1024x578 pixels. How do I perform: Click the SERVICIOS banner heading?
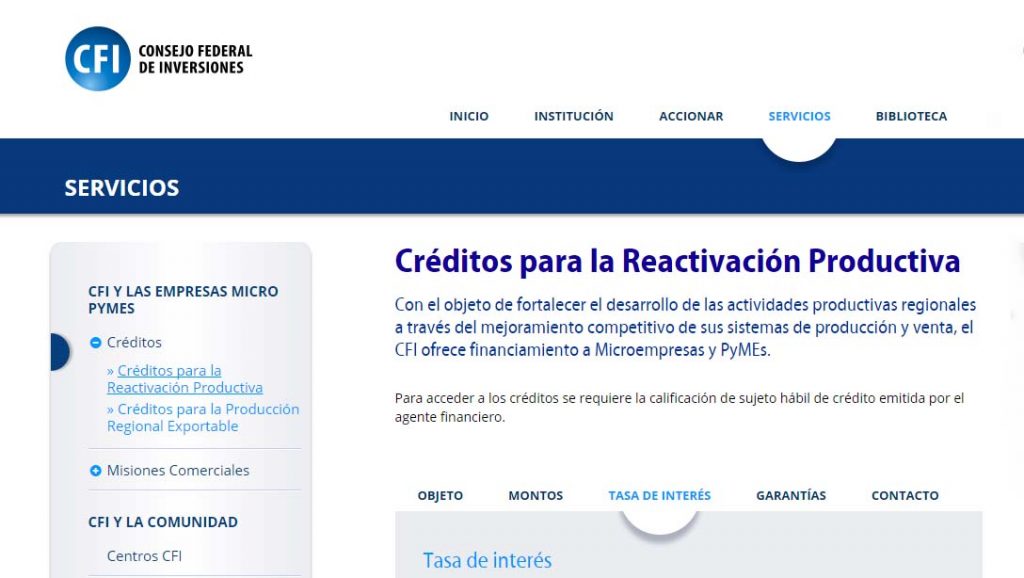pyautogui.click(x=121, y=188)
